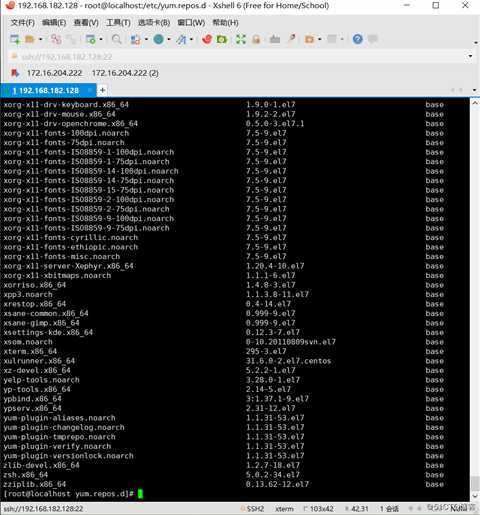Screen dimensions: 480x515
Task: Close the 192.168.182.128 tab
Action: point(90,90)
